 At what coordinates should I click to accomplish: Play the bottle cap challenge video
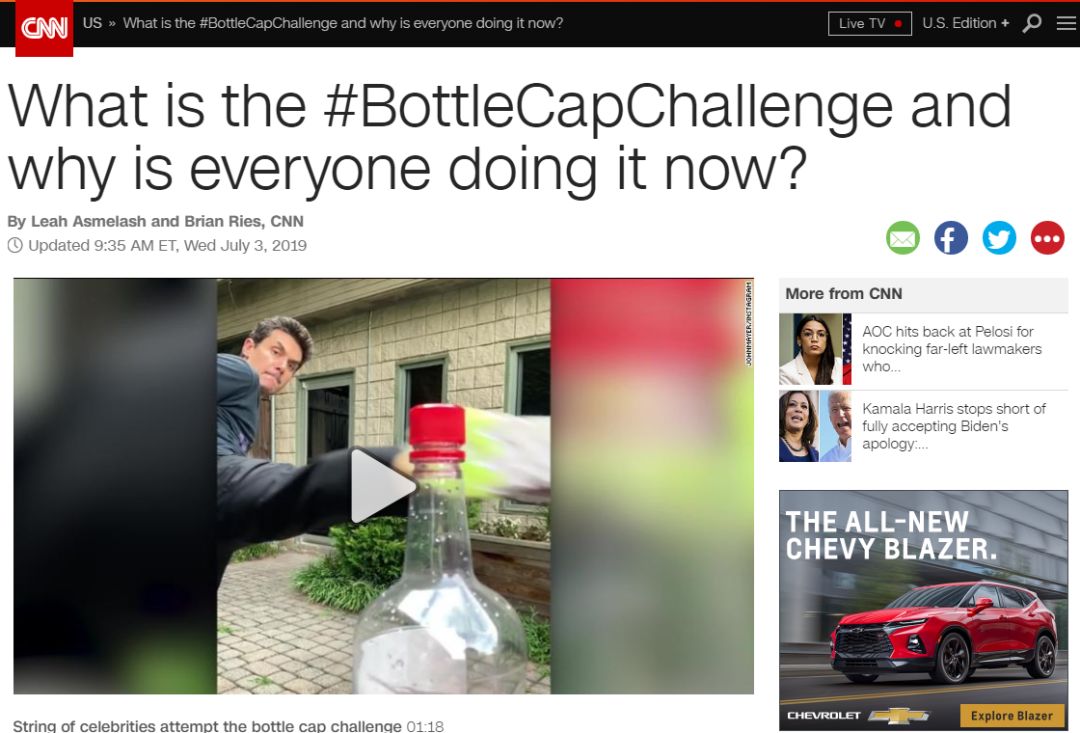[383, 486]
